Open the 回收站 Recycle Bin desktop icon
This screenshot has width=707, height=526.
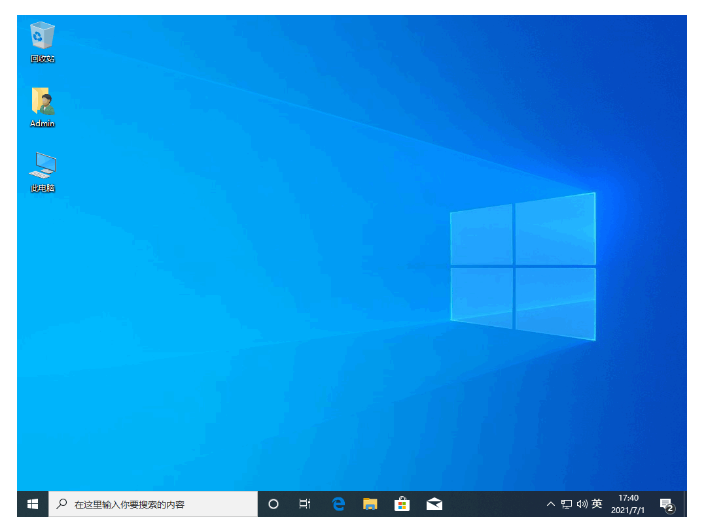[43, 38]
